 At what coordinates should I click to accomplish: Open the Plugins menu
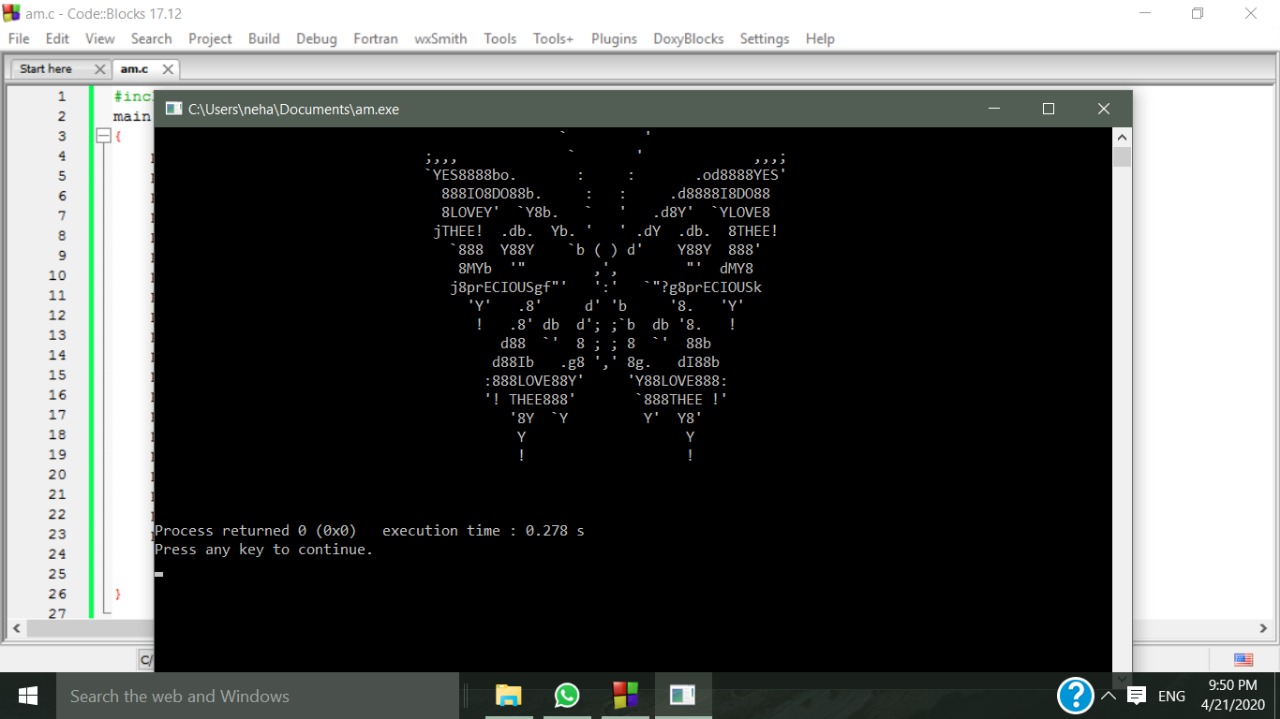pyautogui.click(x=614, y=39)
